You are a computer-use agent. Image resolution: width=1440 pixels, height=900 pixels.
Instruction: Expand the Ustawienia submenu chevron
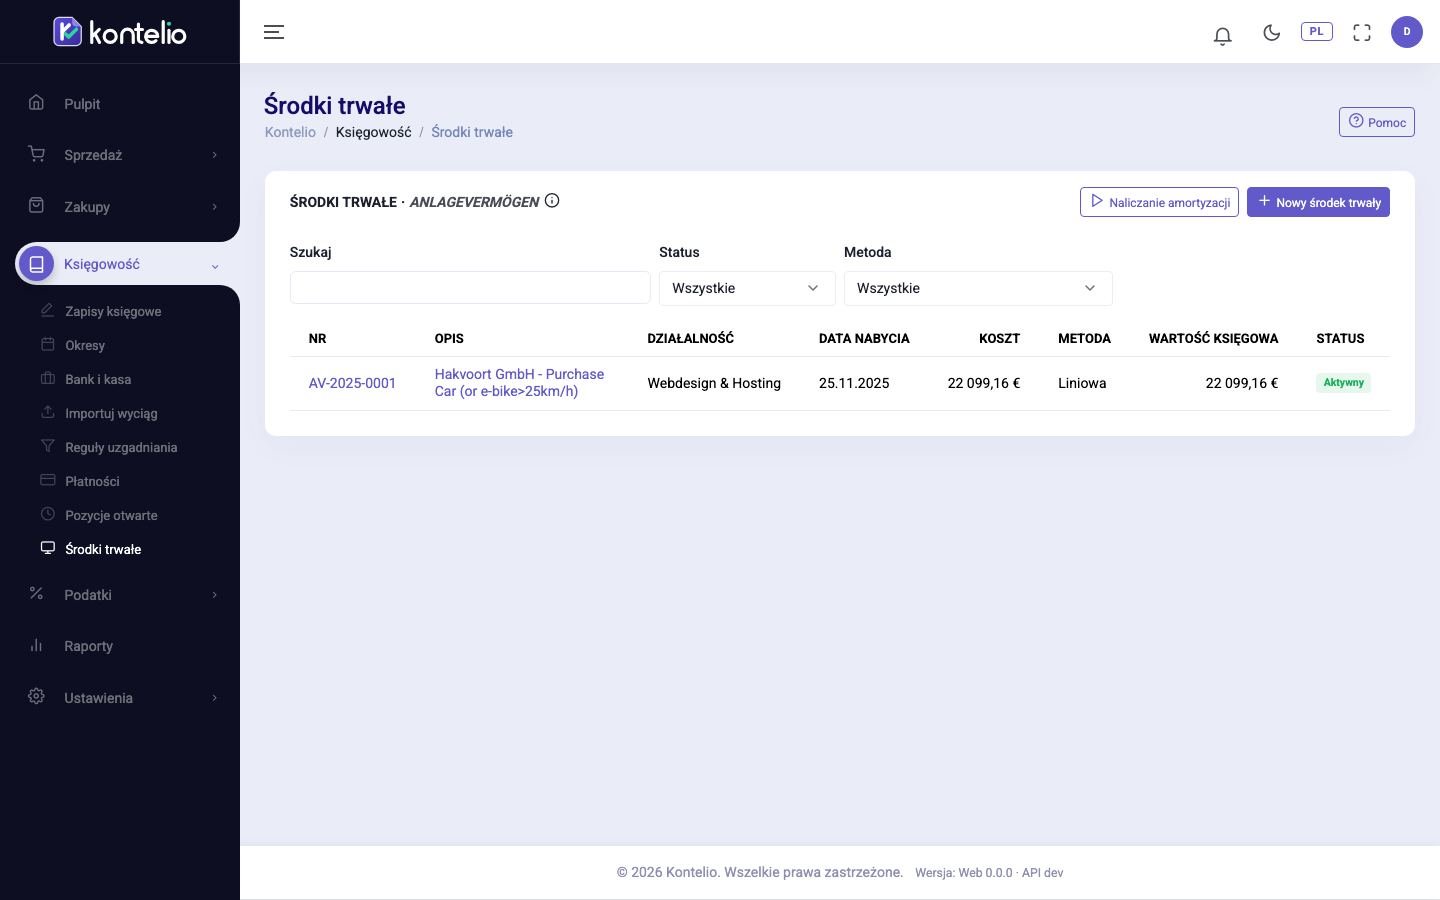click(214, 698)
